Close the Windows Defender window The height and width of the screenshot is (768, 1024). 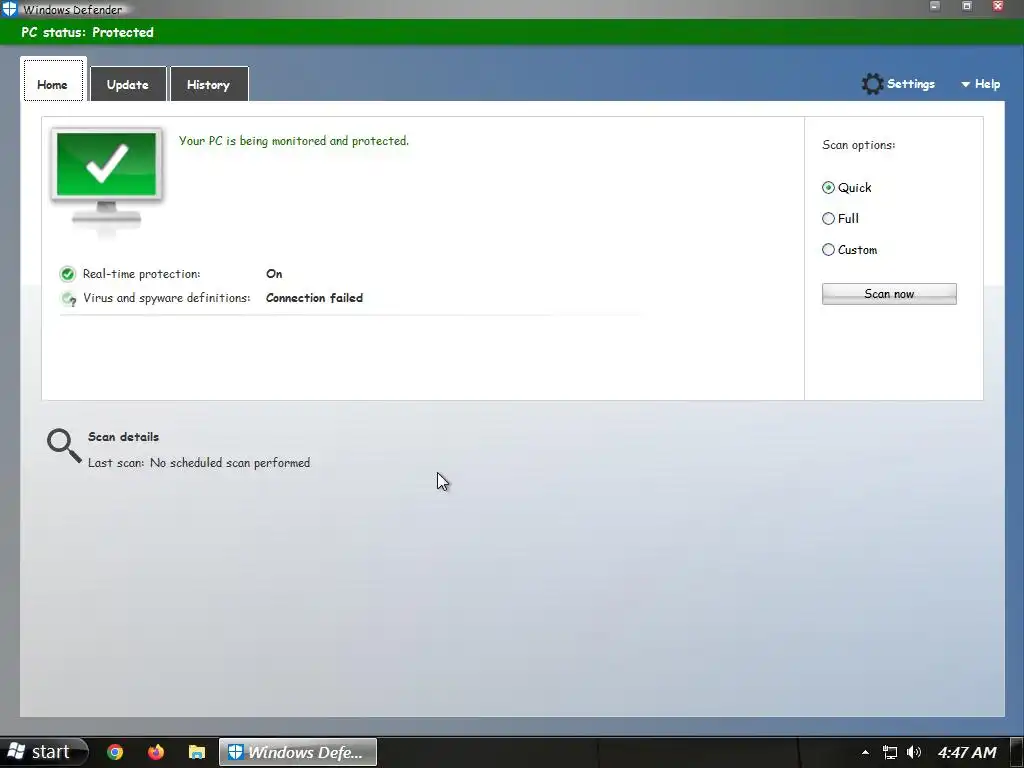(998, 7)
